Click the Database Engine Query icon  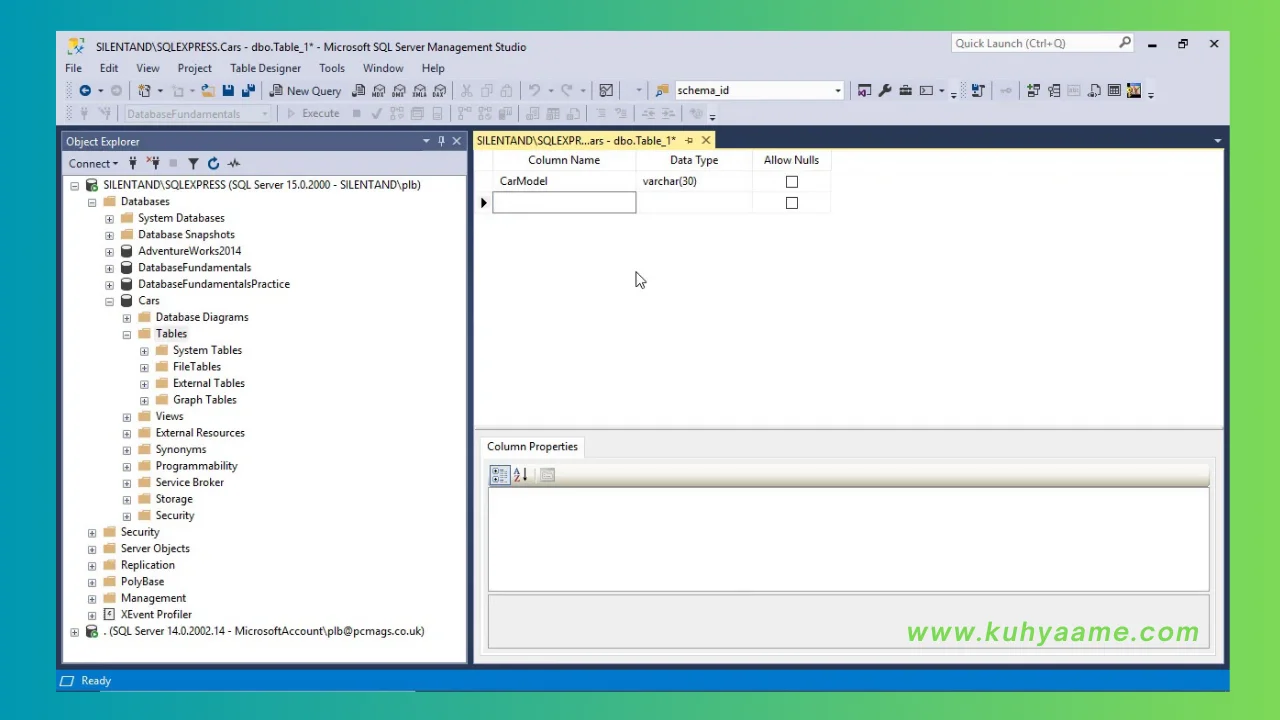click(x=358, y=90)
